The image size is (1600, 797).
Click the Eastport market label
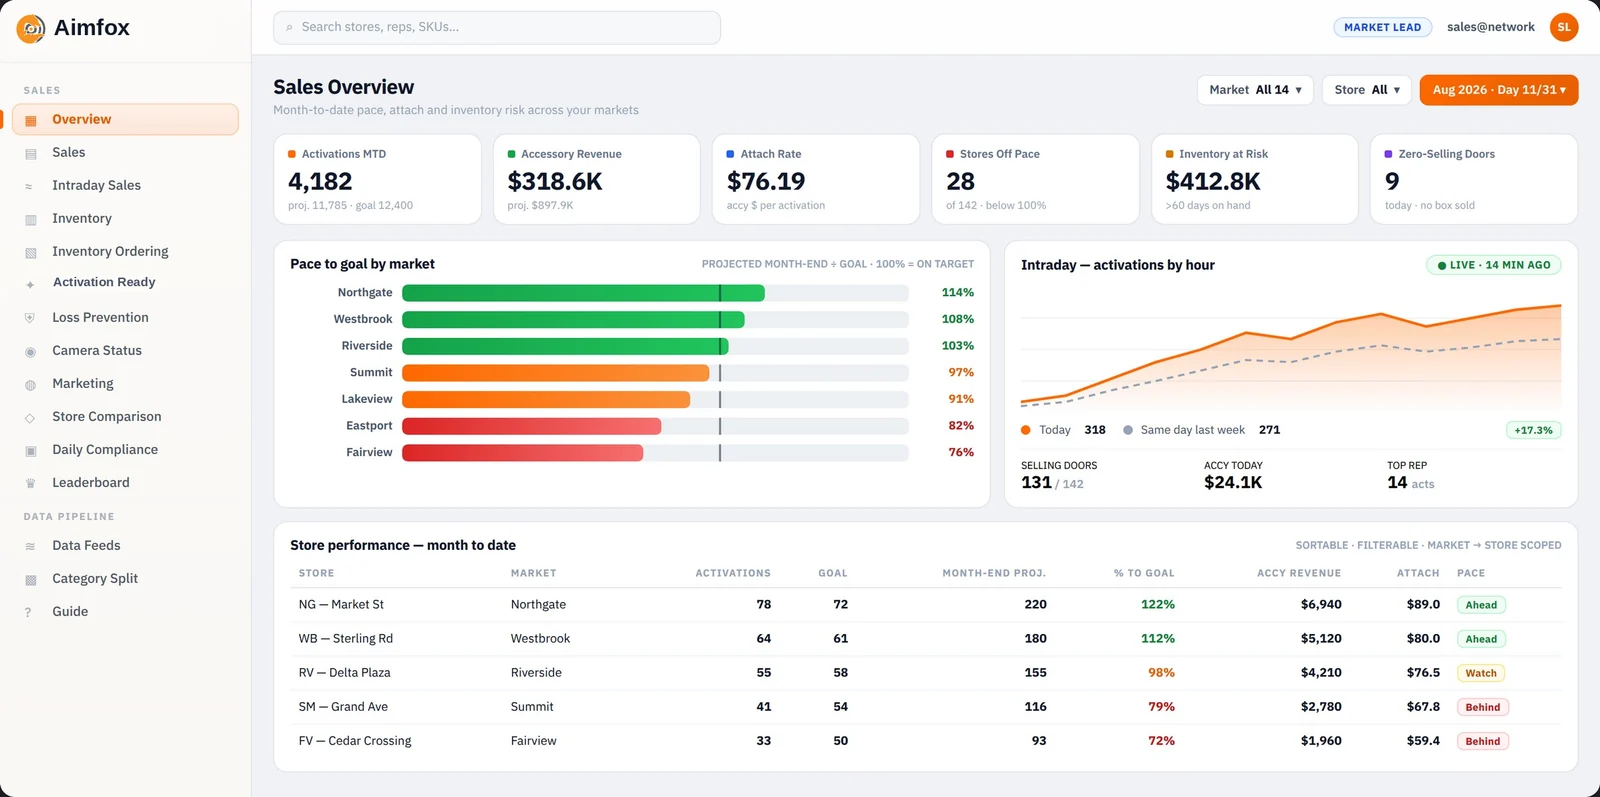click(x=369, y=426)
